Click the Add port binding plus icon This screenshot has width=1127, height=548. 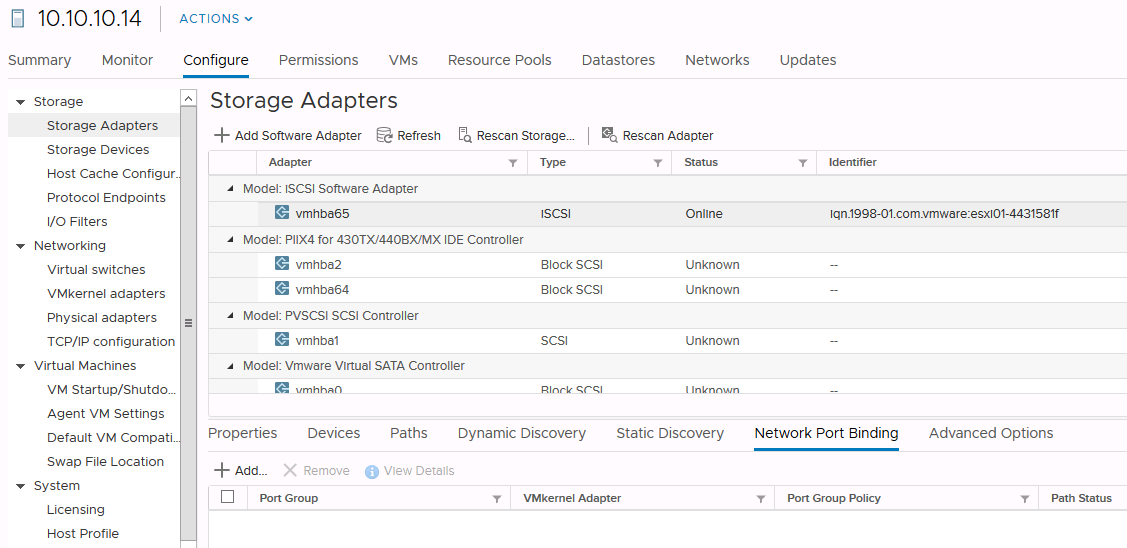(x=222, y=470)
